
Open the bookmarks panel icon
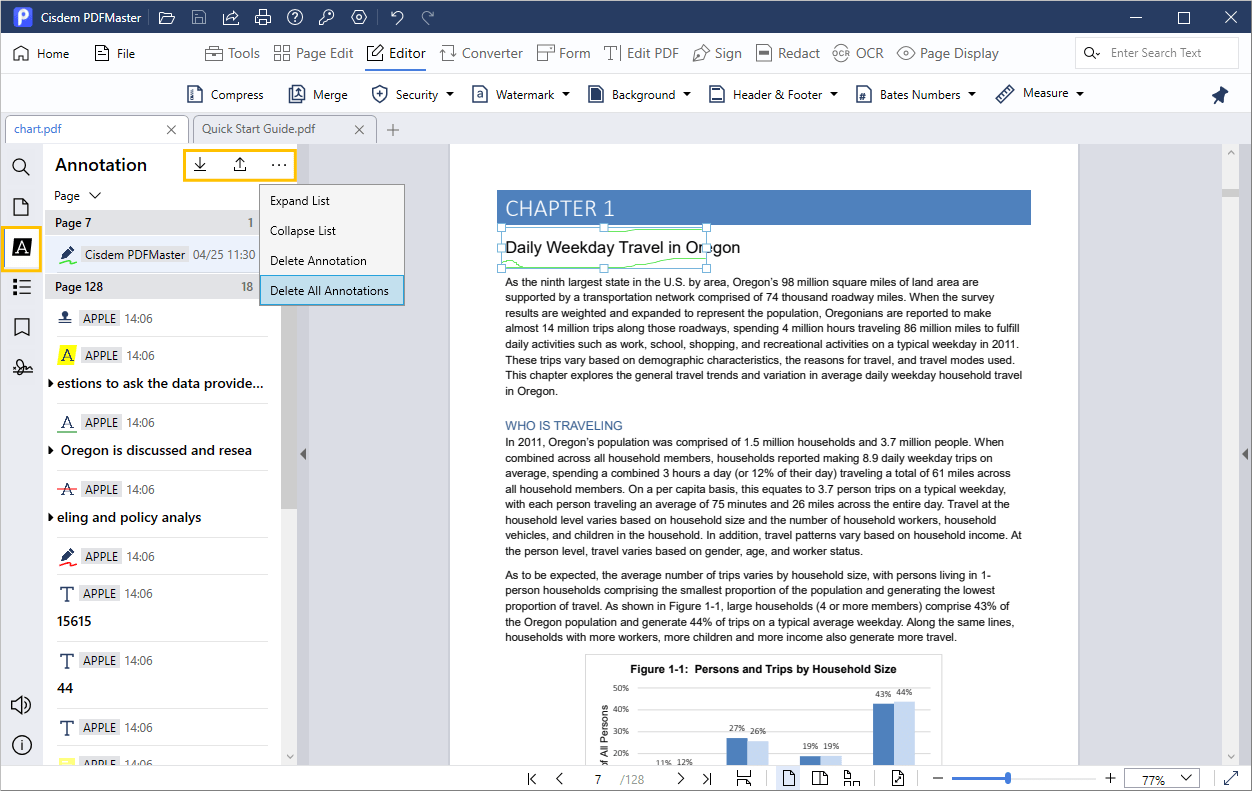coord(21,327)
